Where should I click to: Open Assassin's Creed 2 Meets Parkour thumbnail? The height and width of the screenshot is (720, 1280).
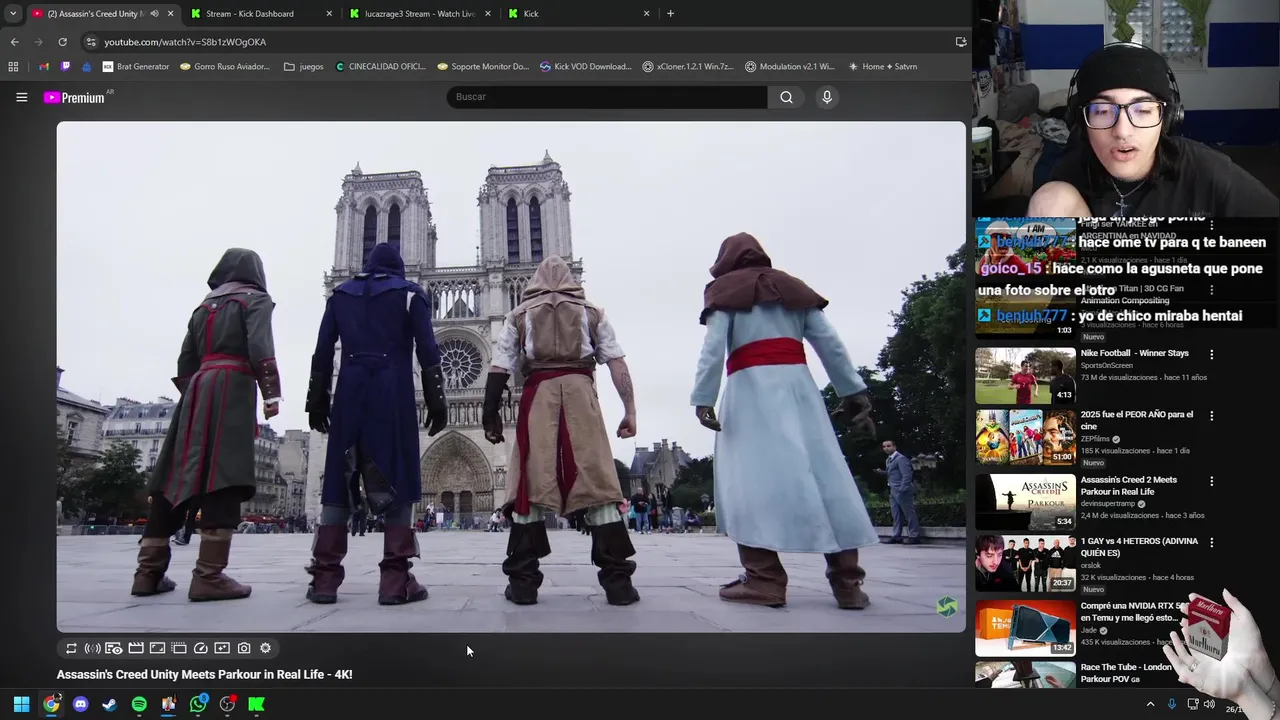(x=1025, y=500)
